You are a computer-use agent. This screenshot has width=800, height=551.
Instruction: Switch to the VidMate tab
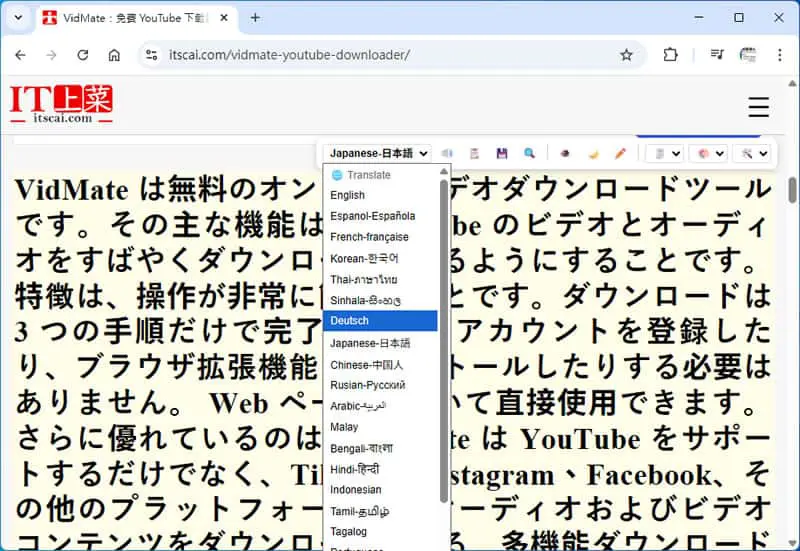(x=135, y=18)
